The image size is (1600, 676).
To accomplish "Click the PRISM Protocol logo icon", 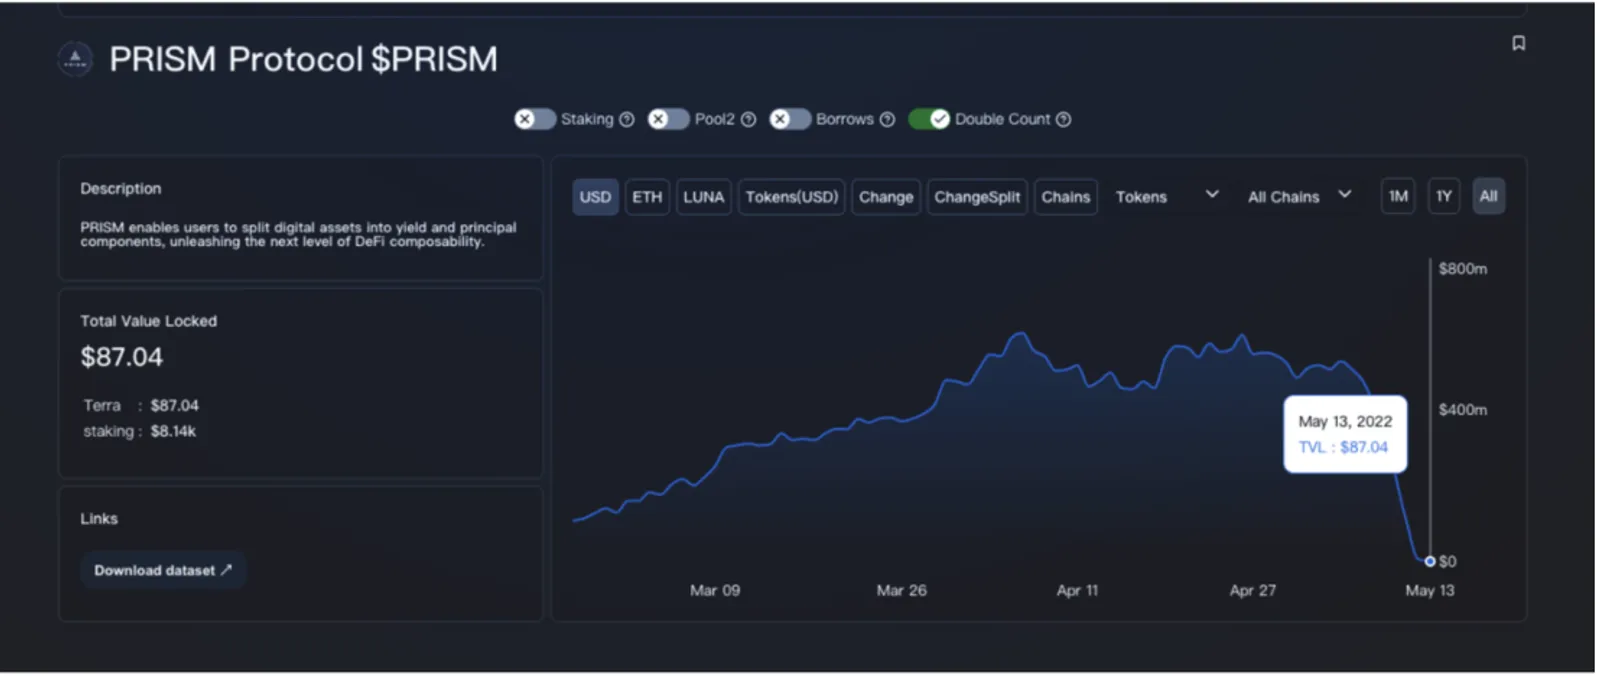I will (75, 59).
